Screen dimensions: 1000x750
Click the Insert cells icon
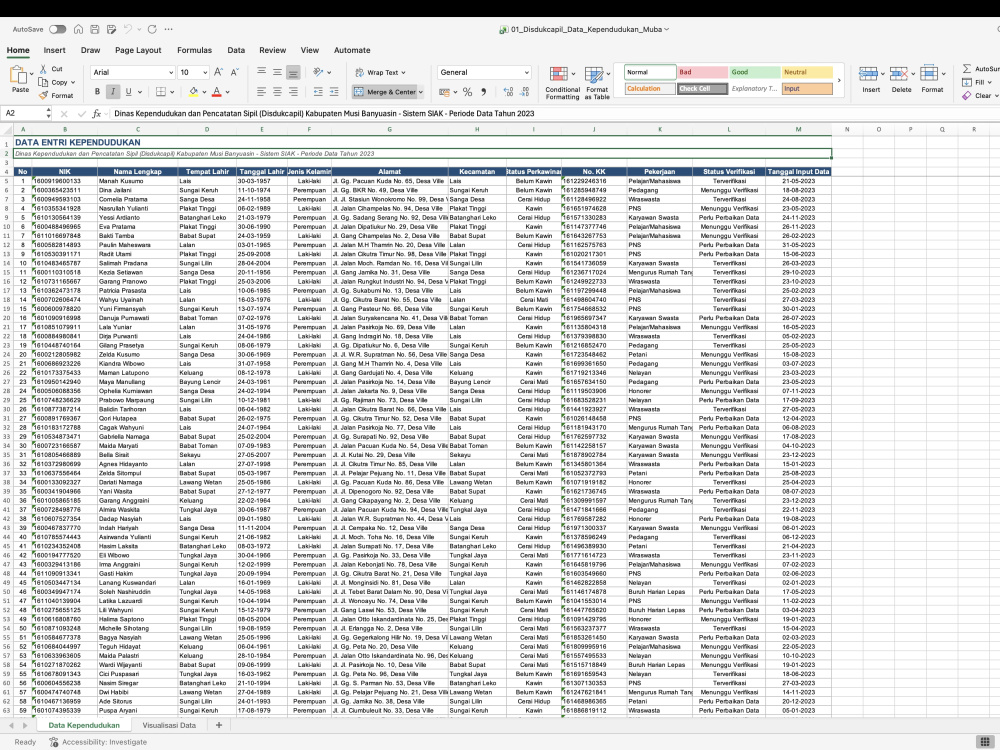click(x=868, y=74)
